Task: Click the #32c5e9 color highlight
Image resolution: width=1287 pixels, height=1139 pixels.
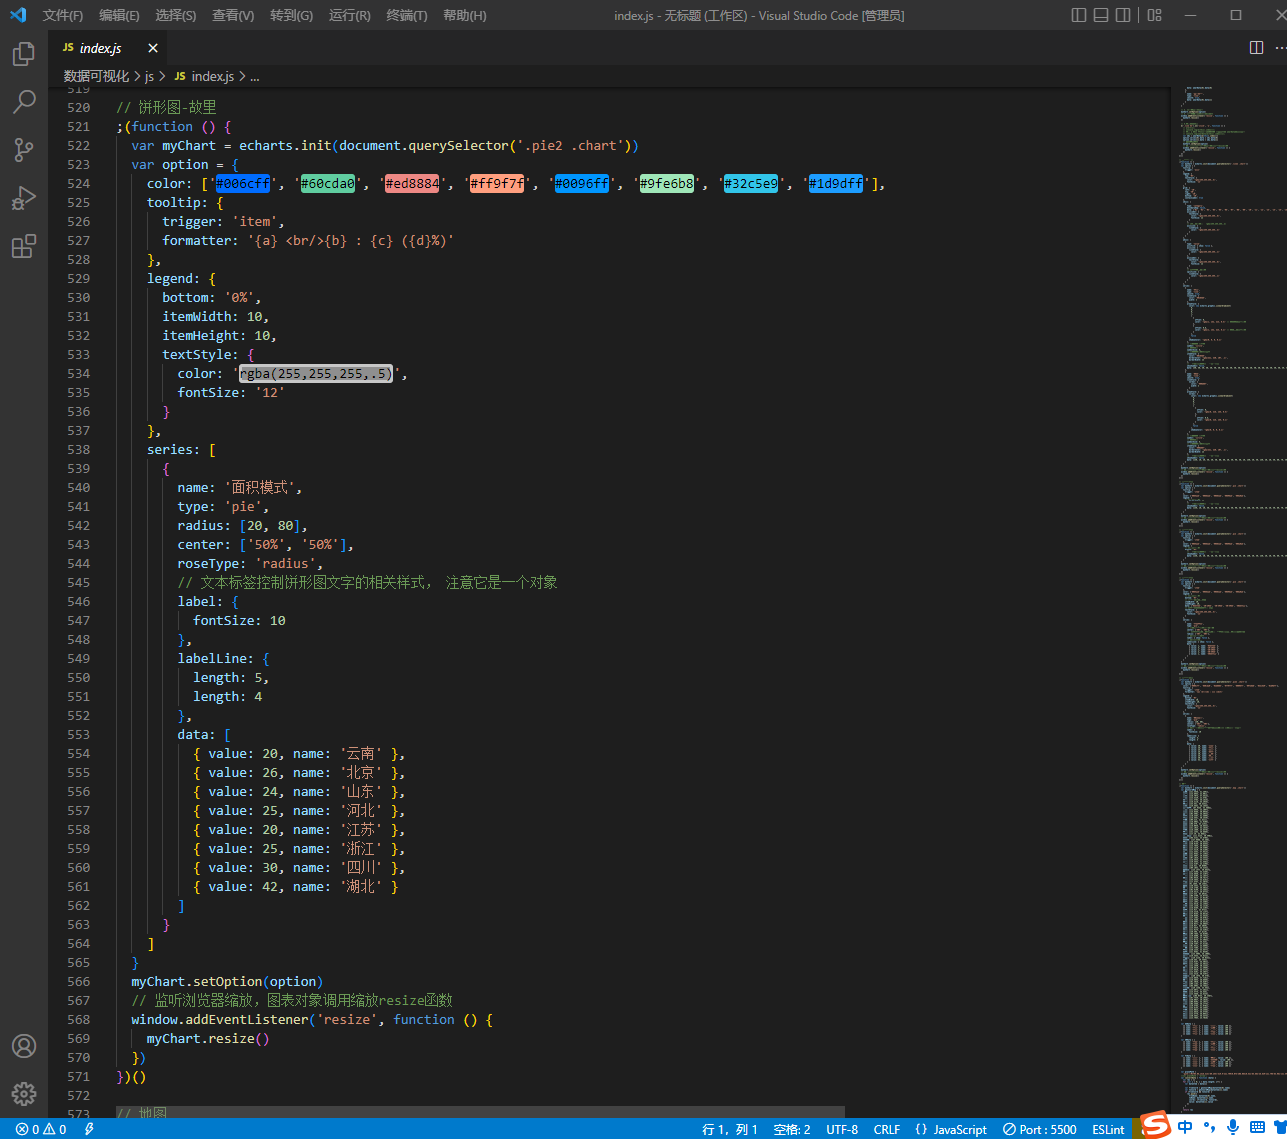Action: (751, 184)
